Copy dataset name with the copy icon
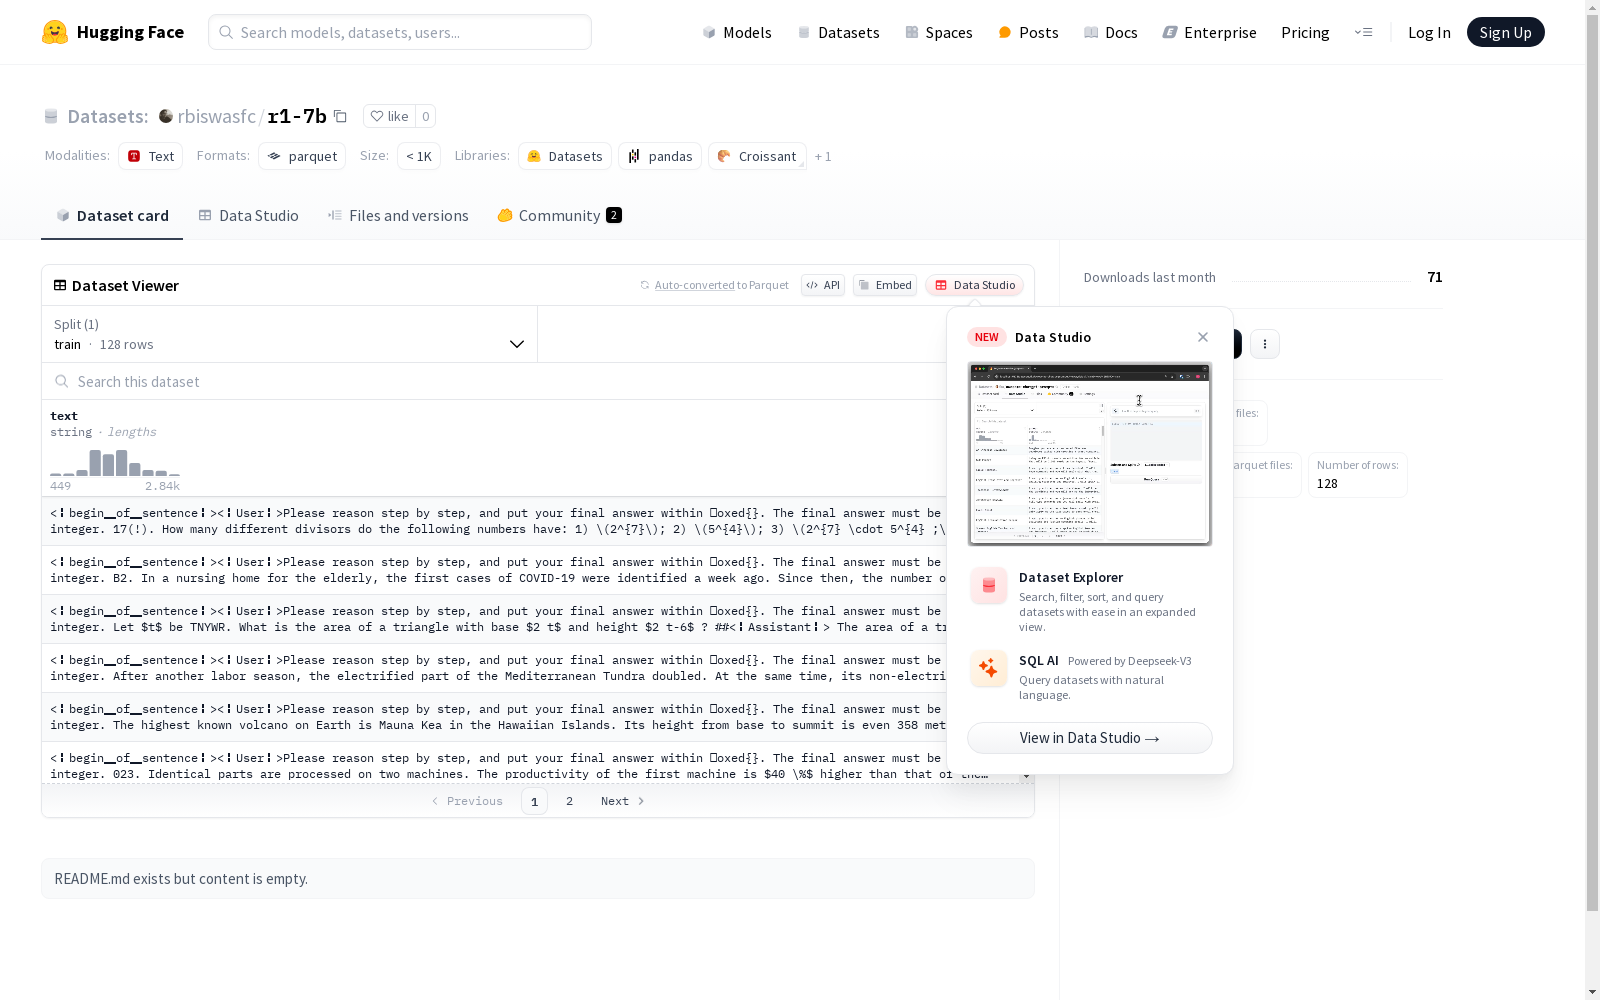Image resolution: width=1600 pixels, height=1000 pixels. 340,116
